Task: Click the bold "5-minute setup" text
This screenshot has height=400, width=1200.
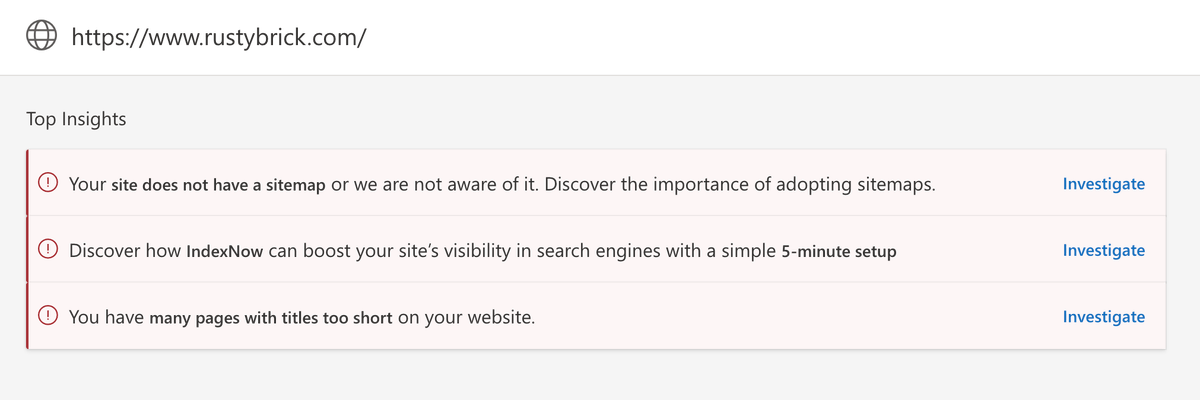Action: coord(838,251)
